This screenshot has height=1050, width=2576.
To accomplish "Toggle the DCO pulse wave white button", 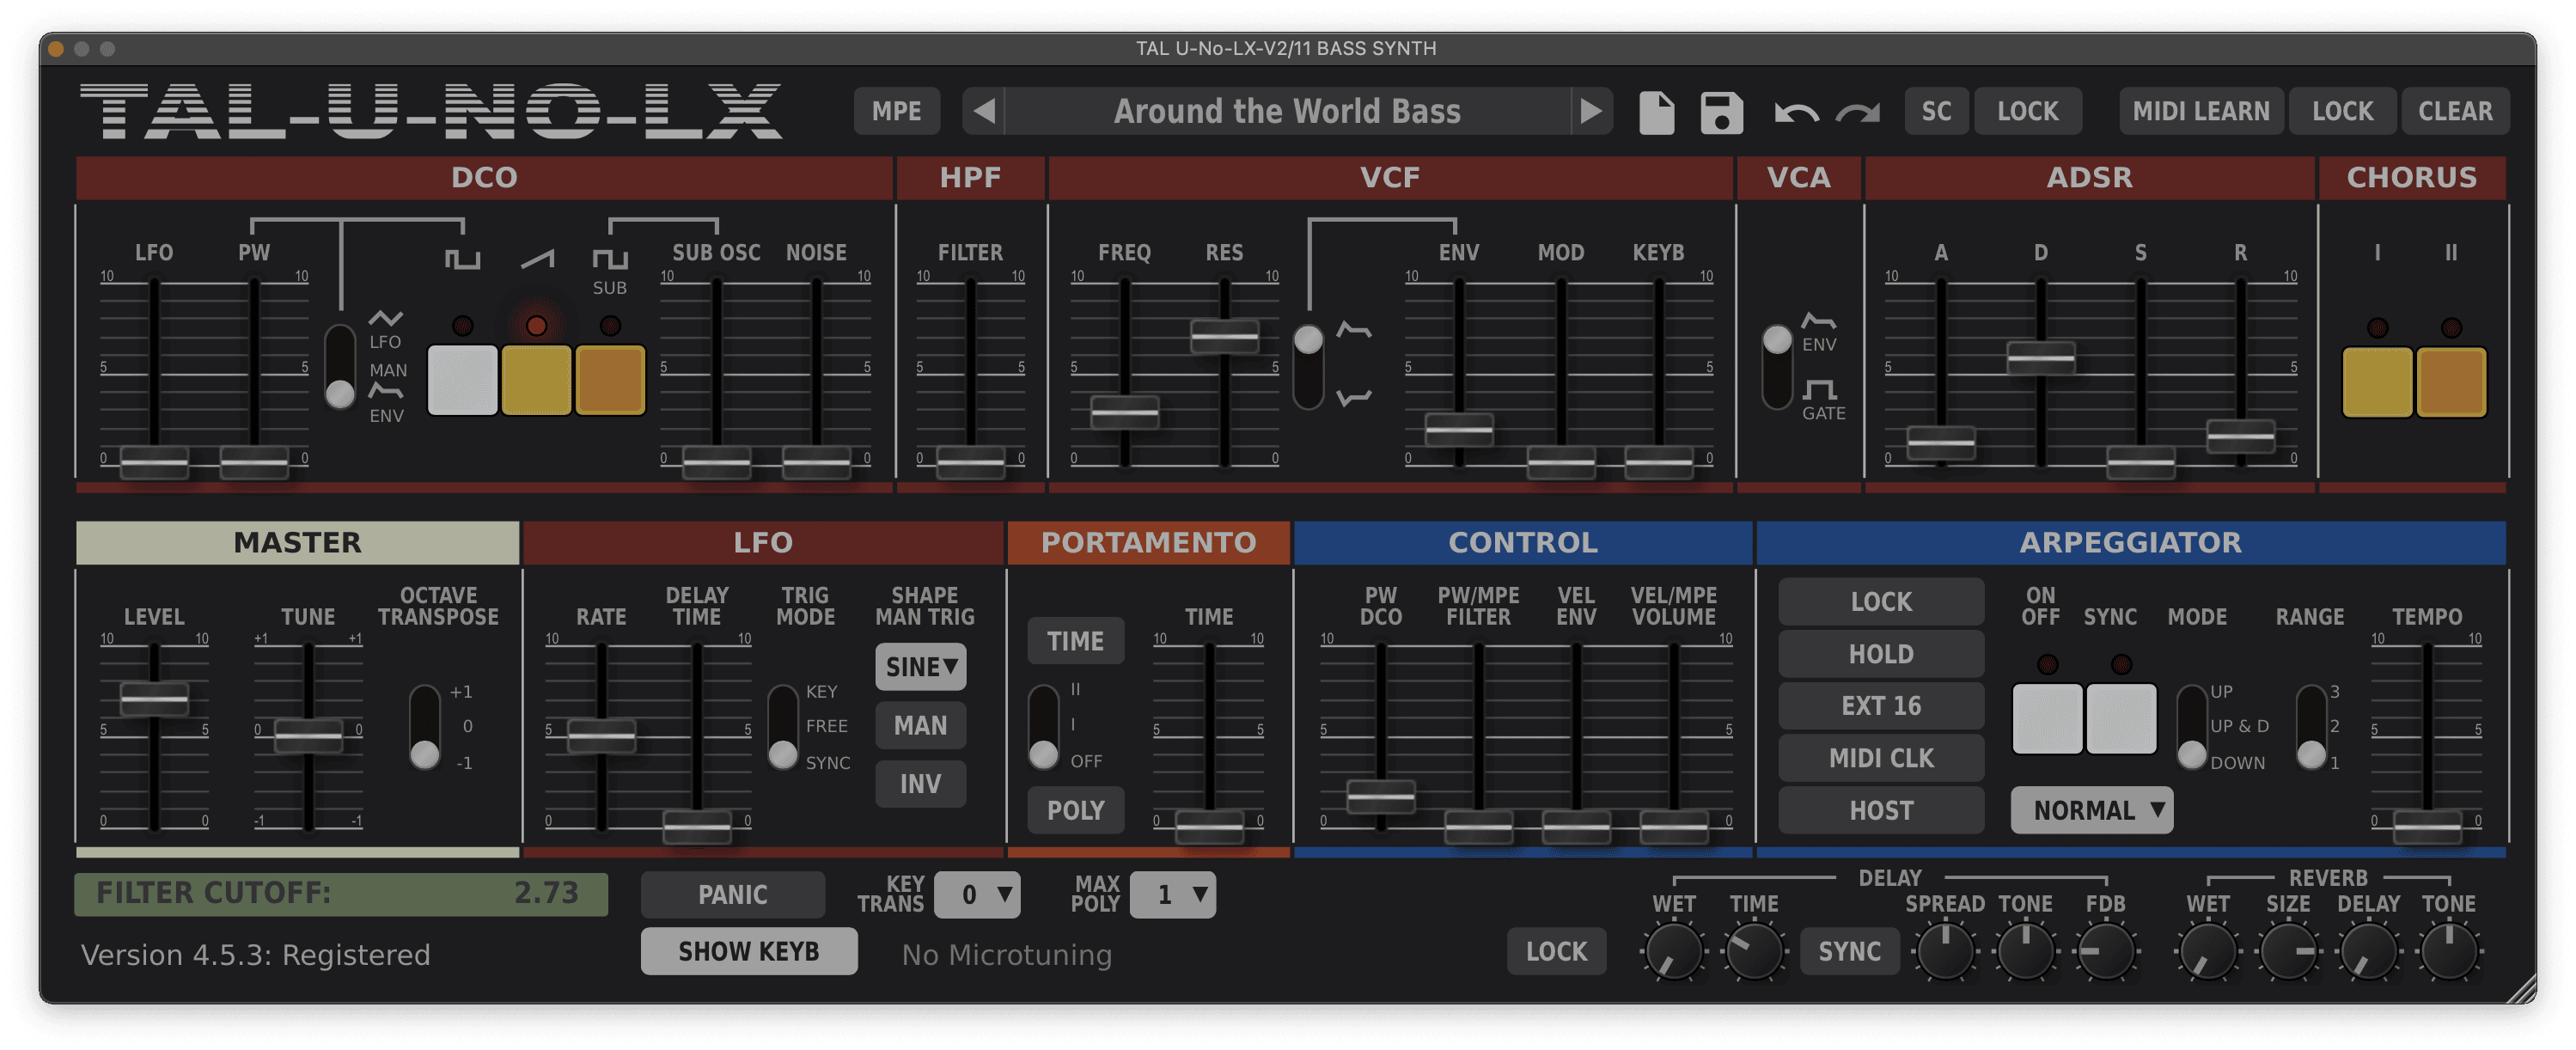I will click(462, 380).
